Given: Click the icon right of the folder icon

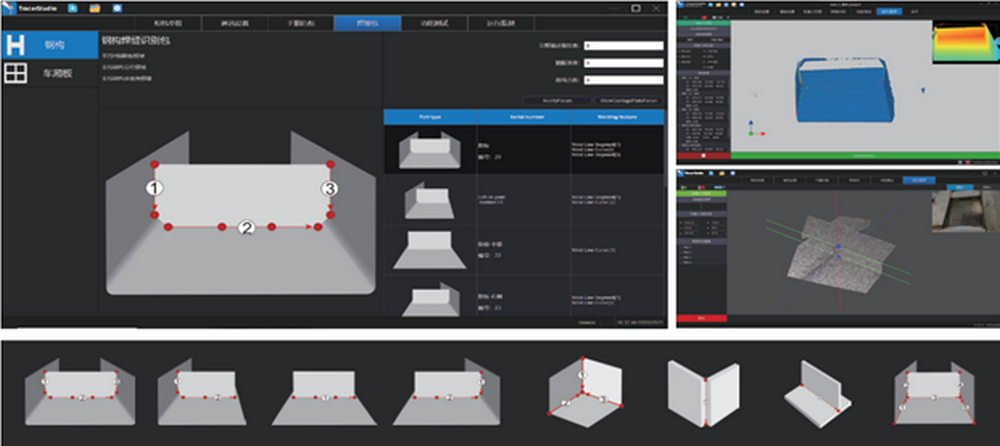Looking at the screenshot, I should coord(117,8).
